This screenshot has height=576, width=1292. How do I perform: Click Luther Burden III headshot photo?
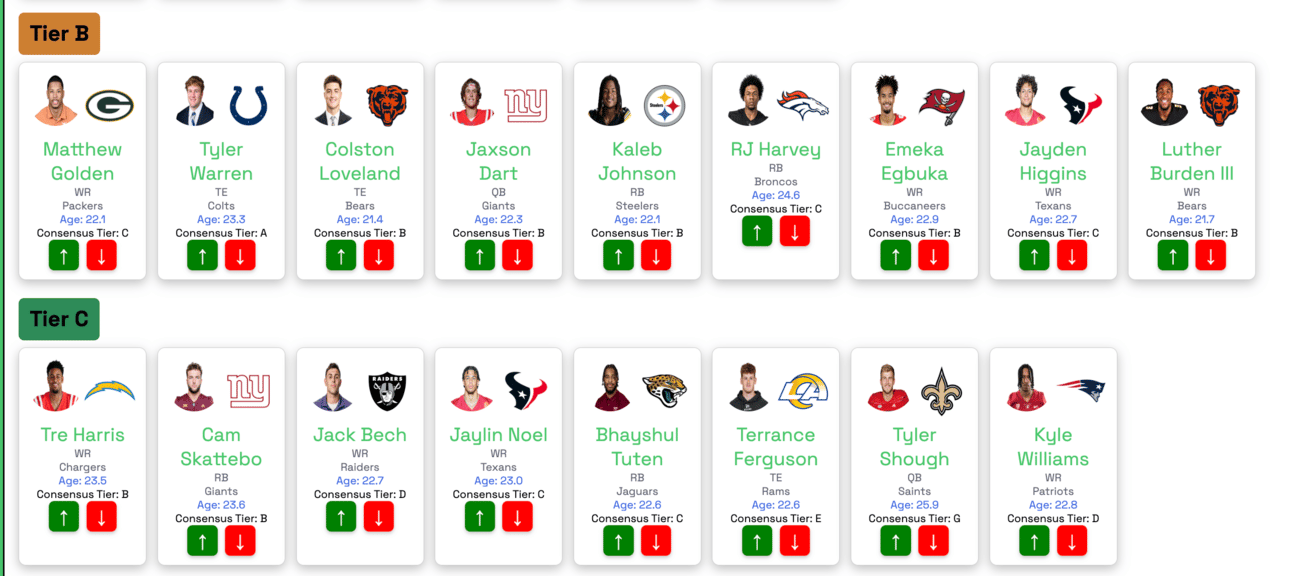click(x=1164, y=102)
